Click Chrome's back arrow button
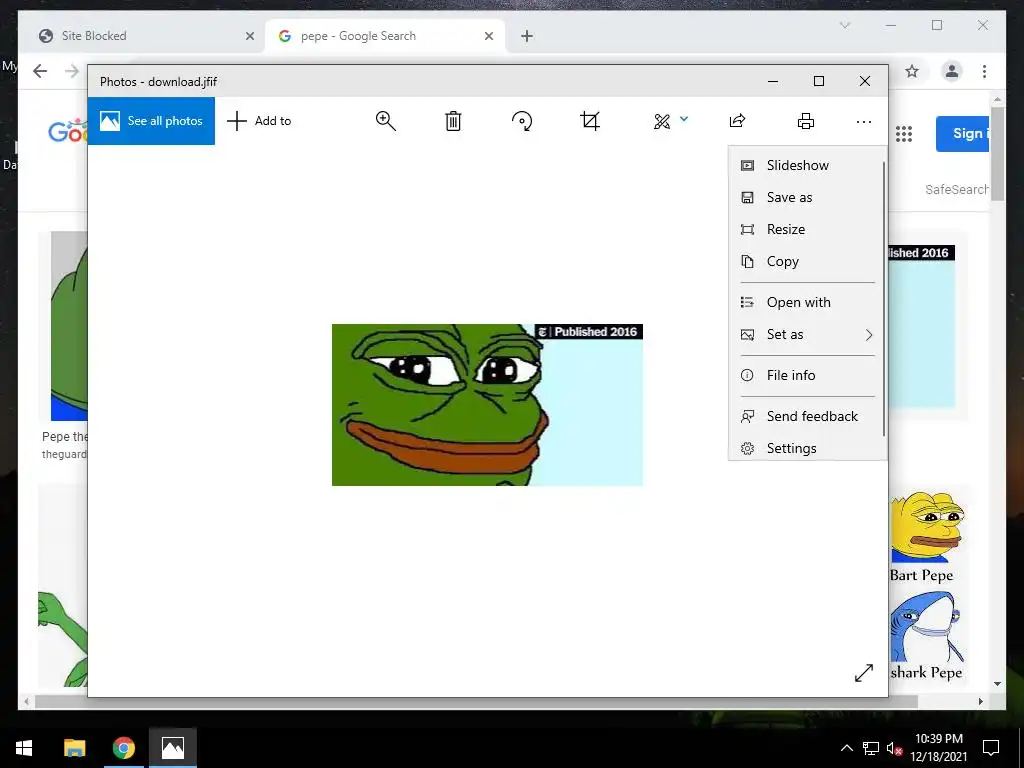The width and height of the screenshot is (1024, 768). [40, 71]
